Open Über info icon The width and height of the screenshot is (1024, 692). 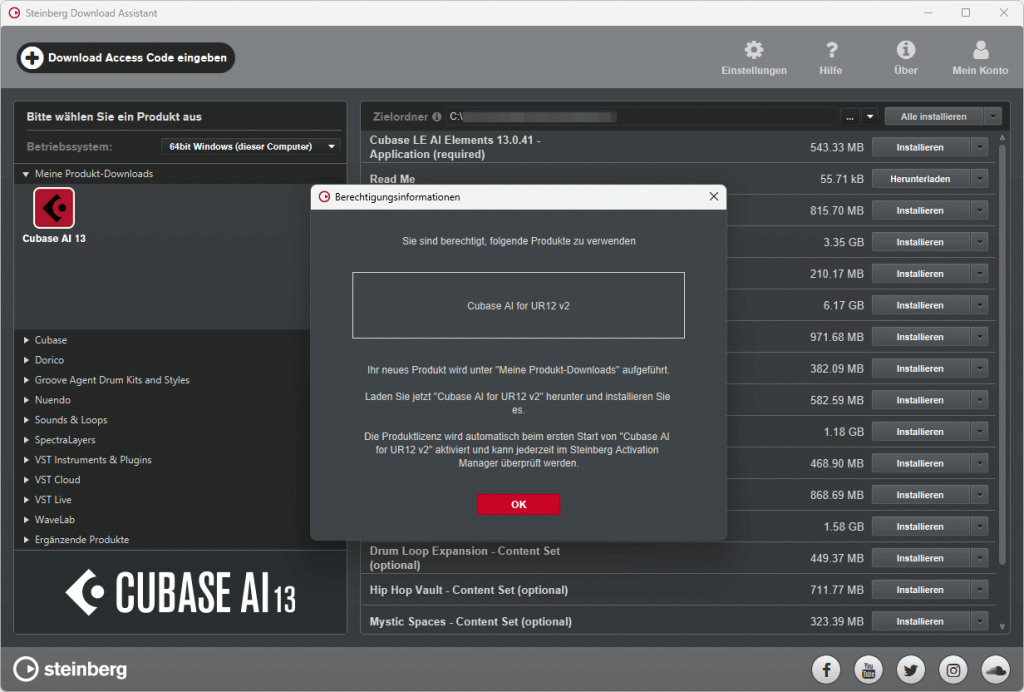pos(905,50)
